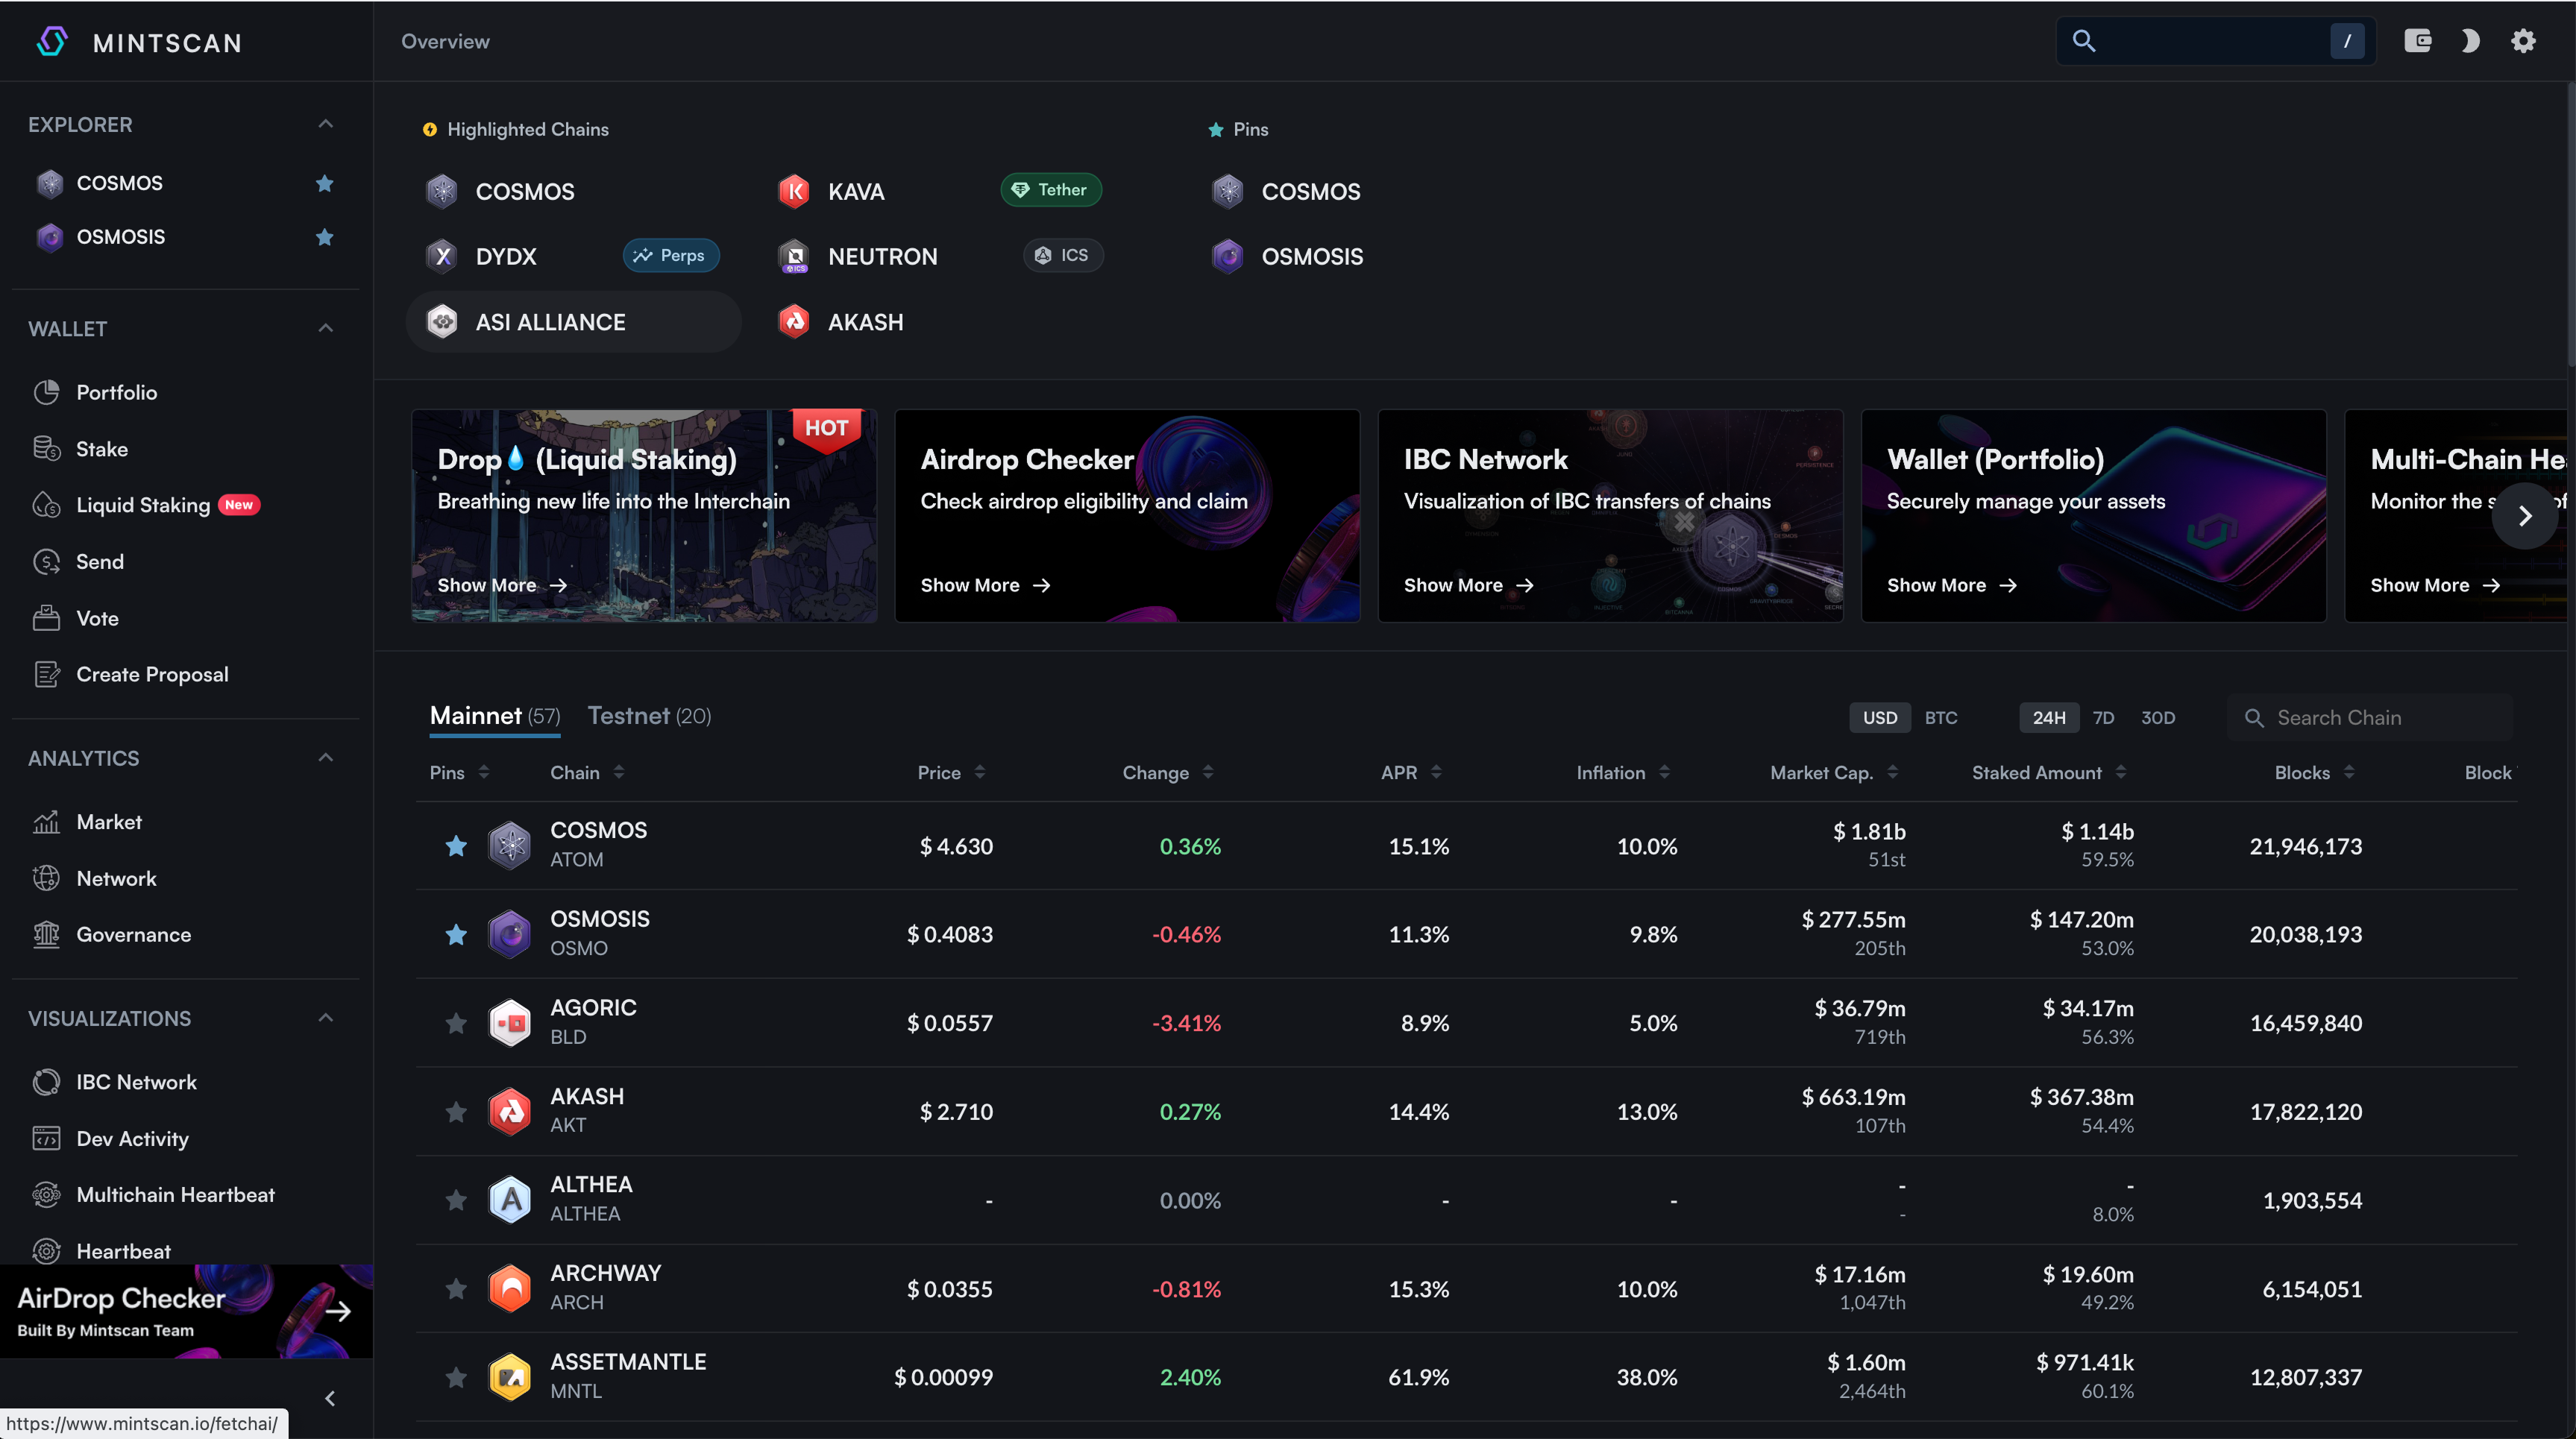Collapse the EXPLORER section

[325, 124]
